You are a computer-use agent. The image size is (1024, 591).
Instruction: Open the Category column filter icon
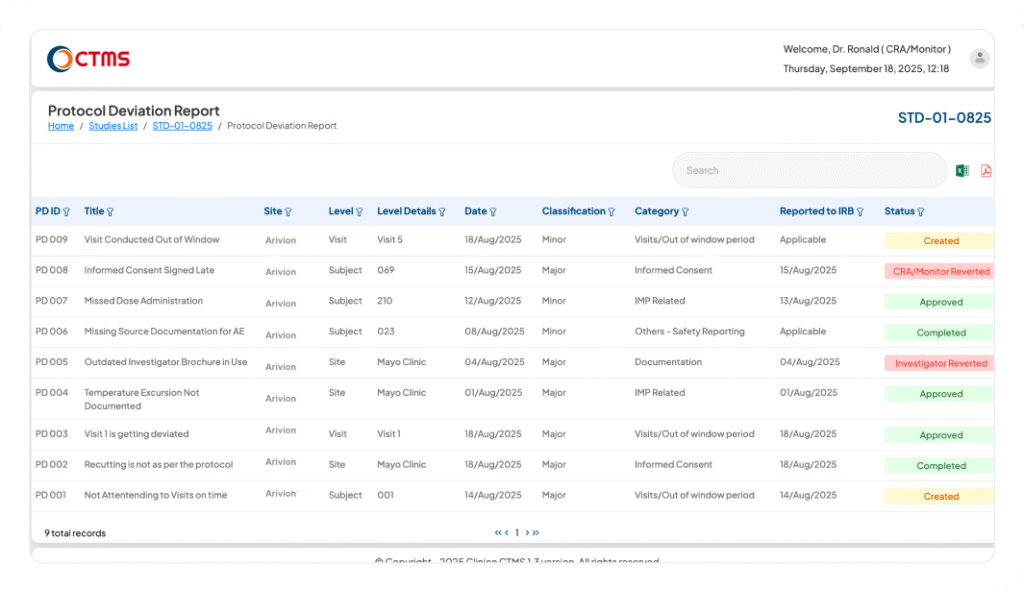pos(685,212)
